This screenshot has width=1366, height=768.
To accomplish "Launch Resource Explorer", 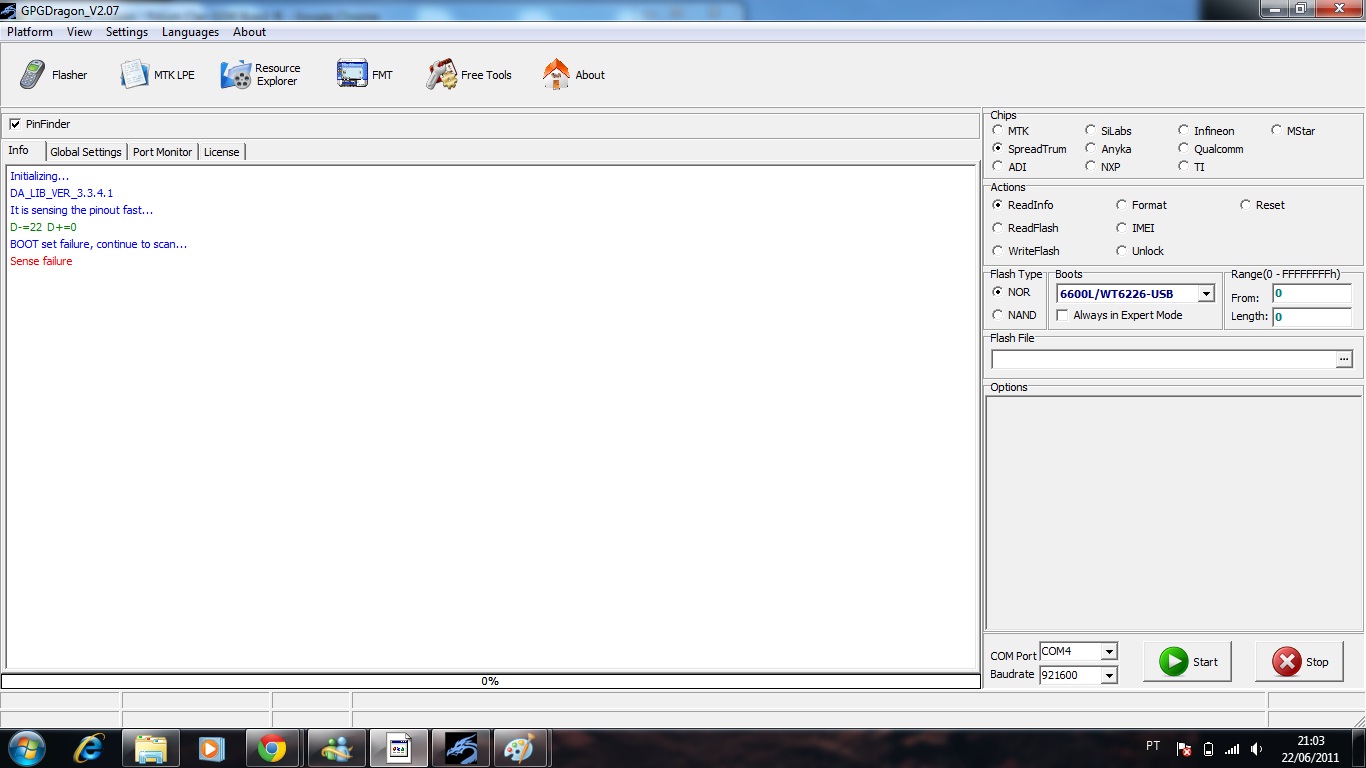I will tap(261, 75).
